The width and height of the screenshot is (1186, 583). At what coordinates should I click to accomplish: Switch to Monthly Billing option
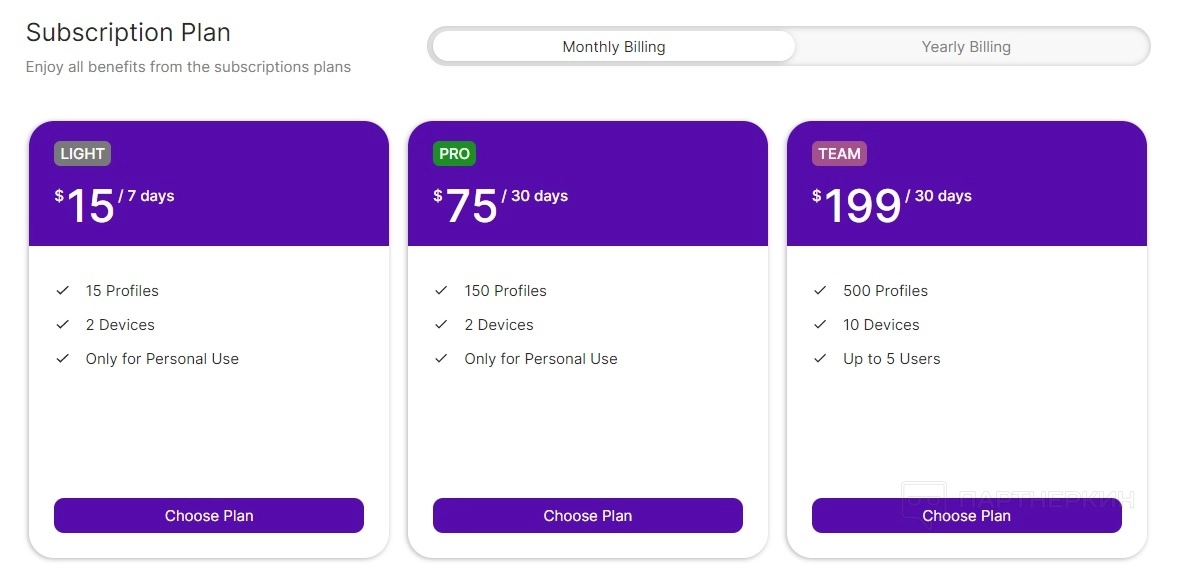click(x=613, y=47)
